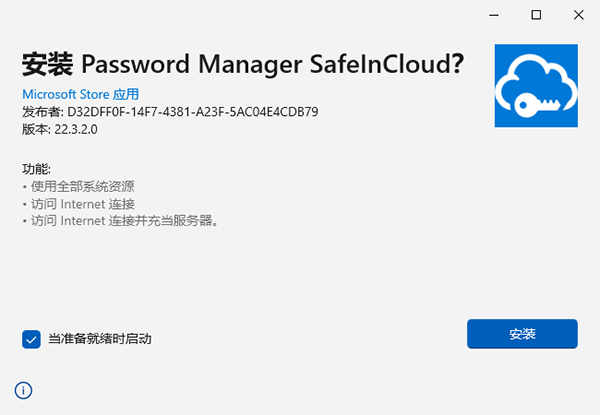Viewport: 600px width, 415px height.
Task: Close the installer dialog
Action: point(579,15)
